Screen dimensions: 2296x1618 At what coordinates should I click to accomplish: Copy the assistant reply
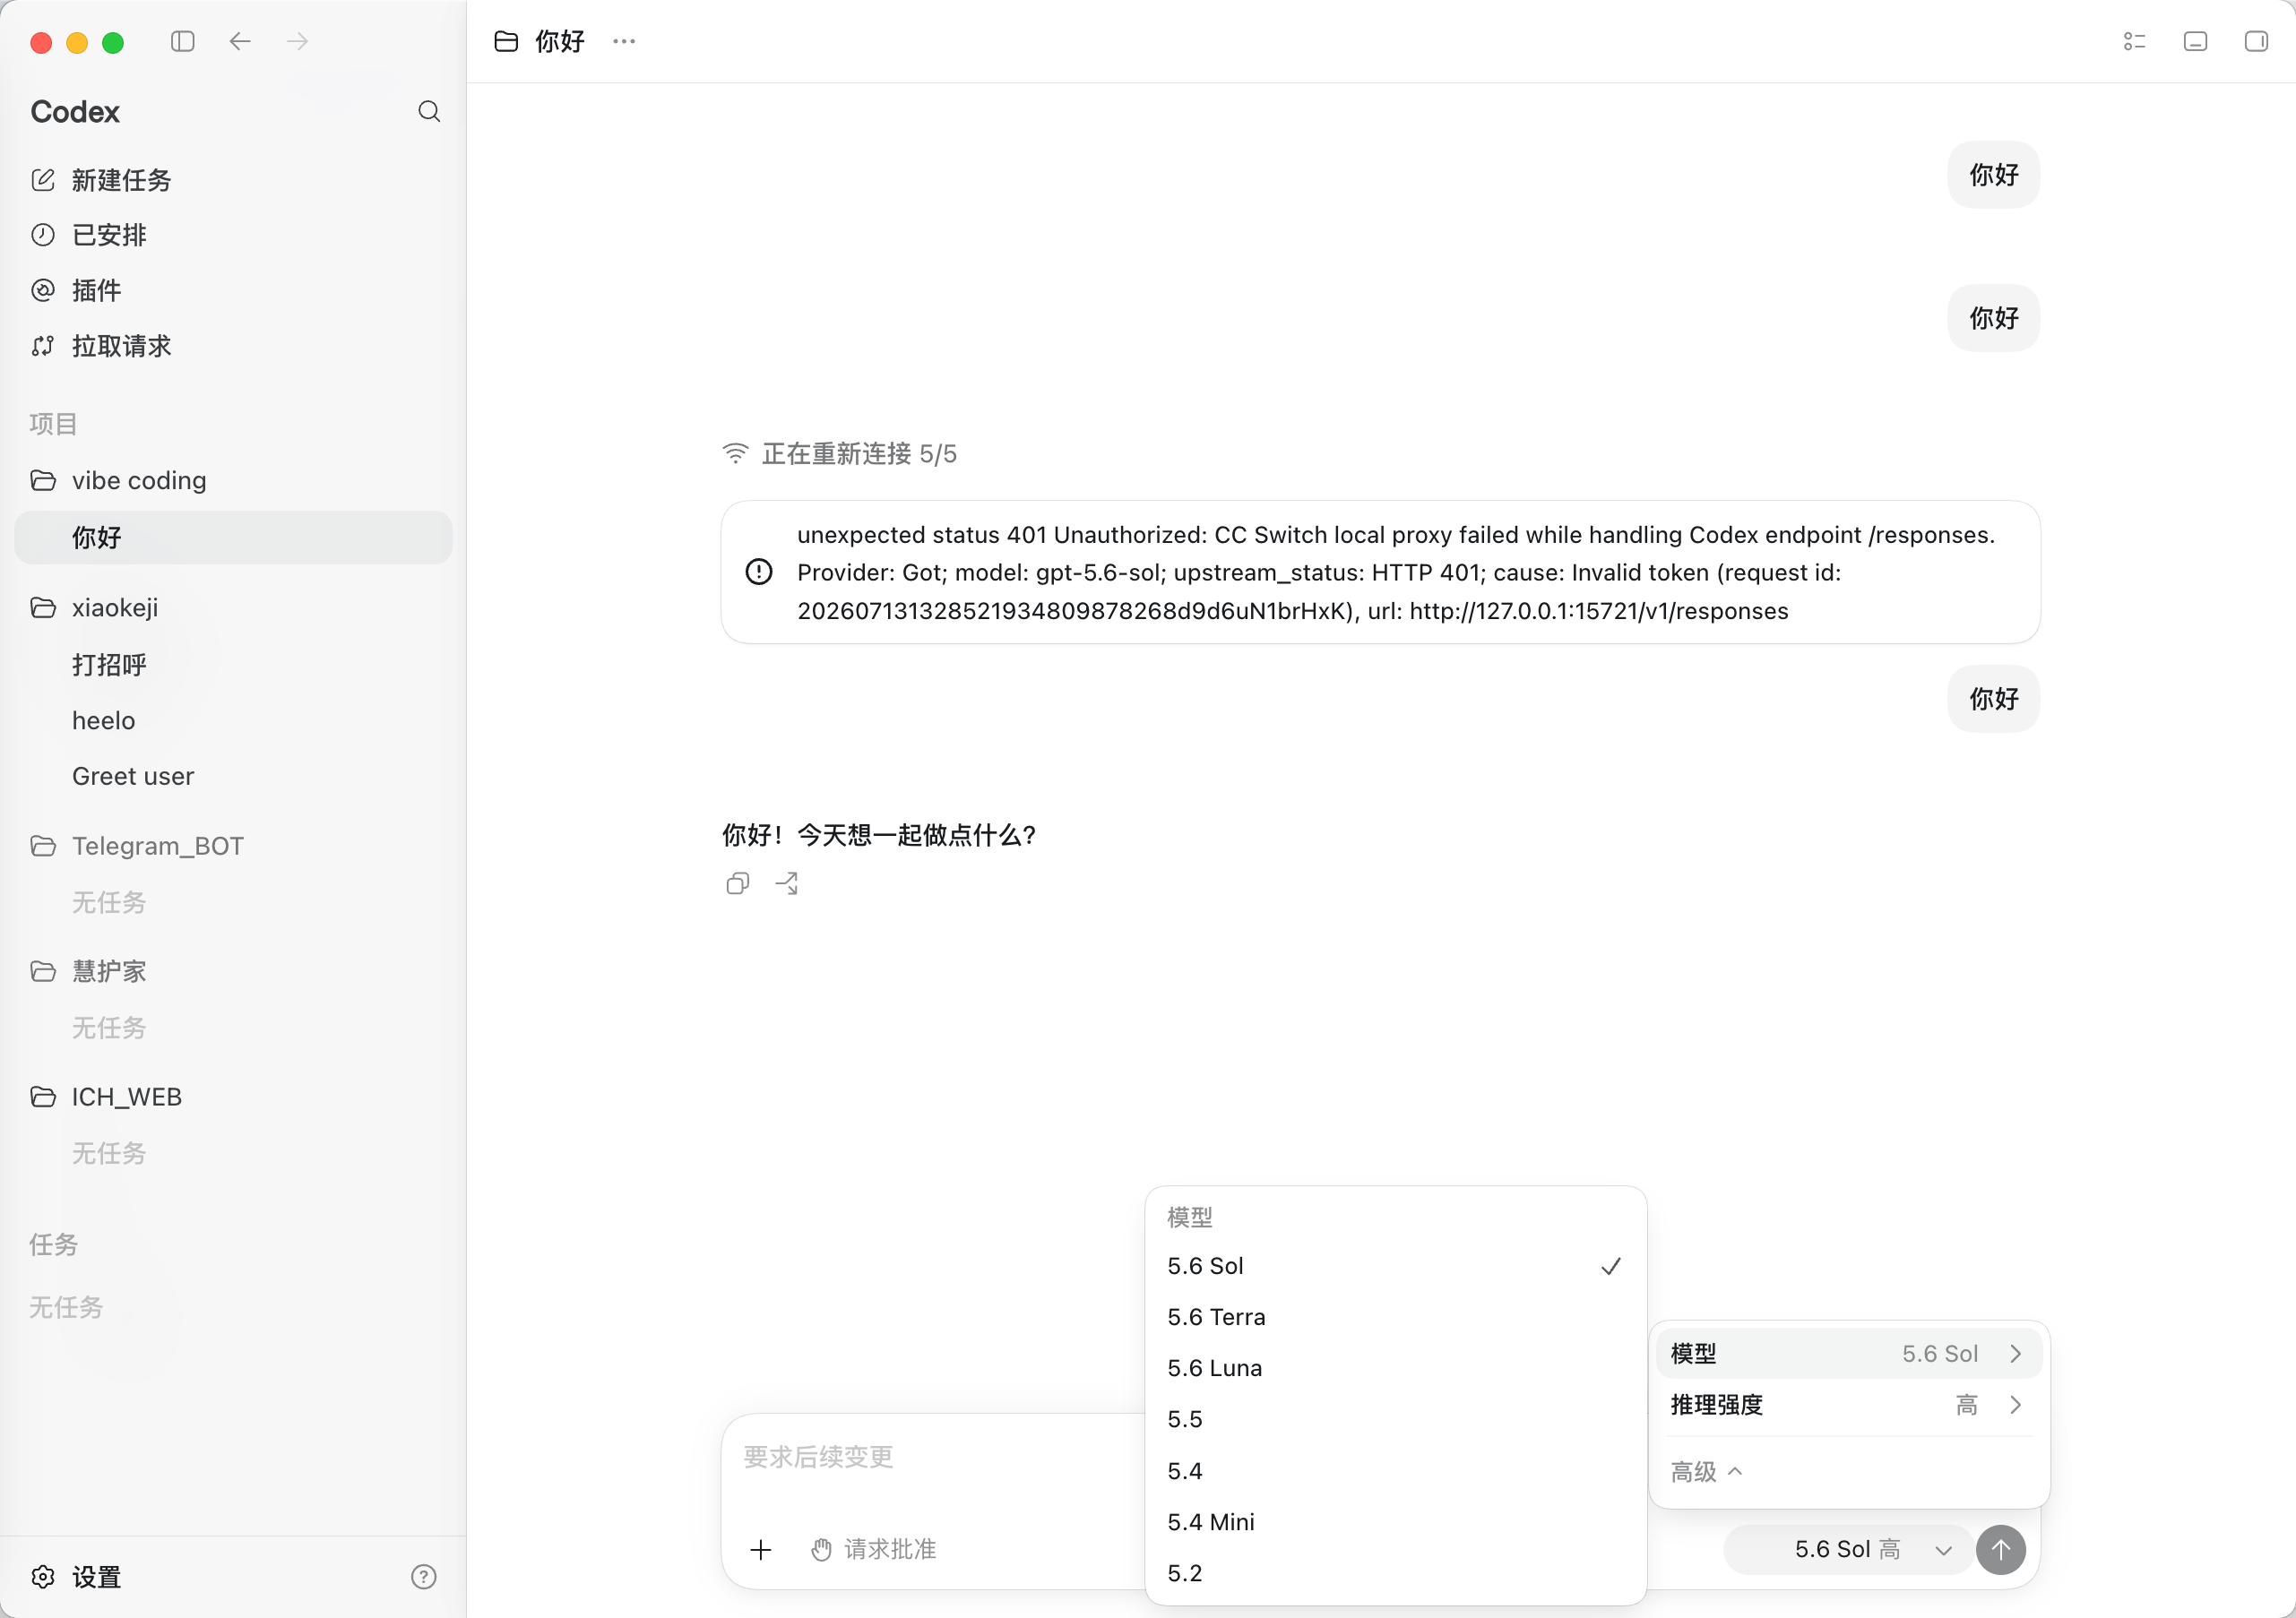(738, 884)
